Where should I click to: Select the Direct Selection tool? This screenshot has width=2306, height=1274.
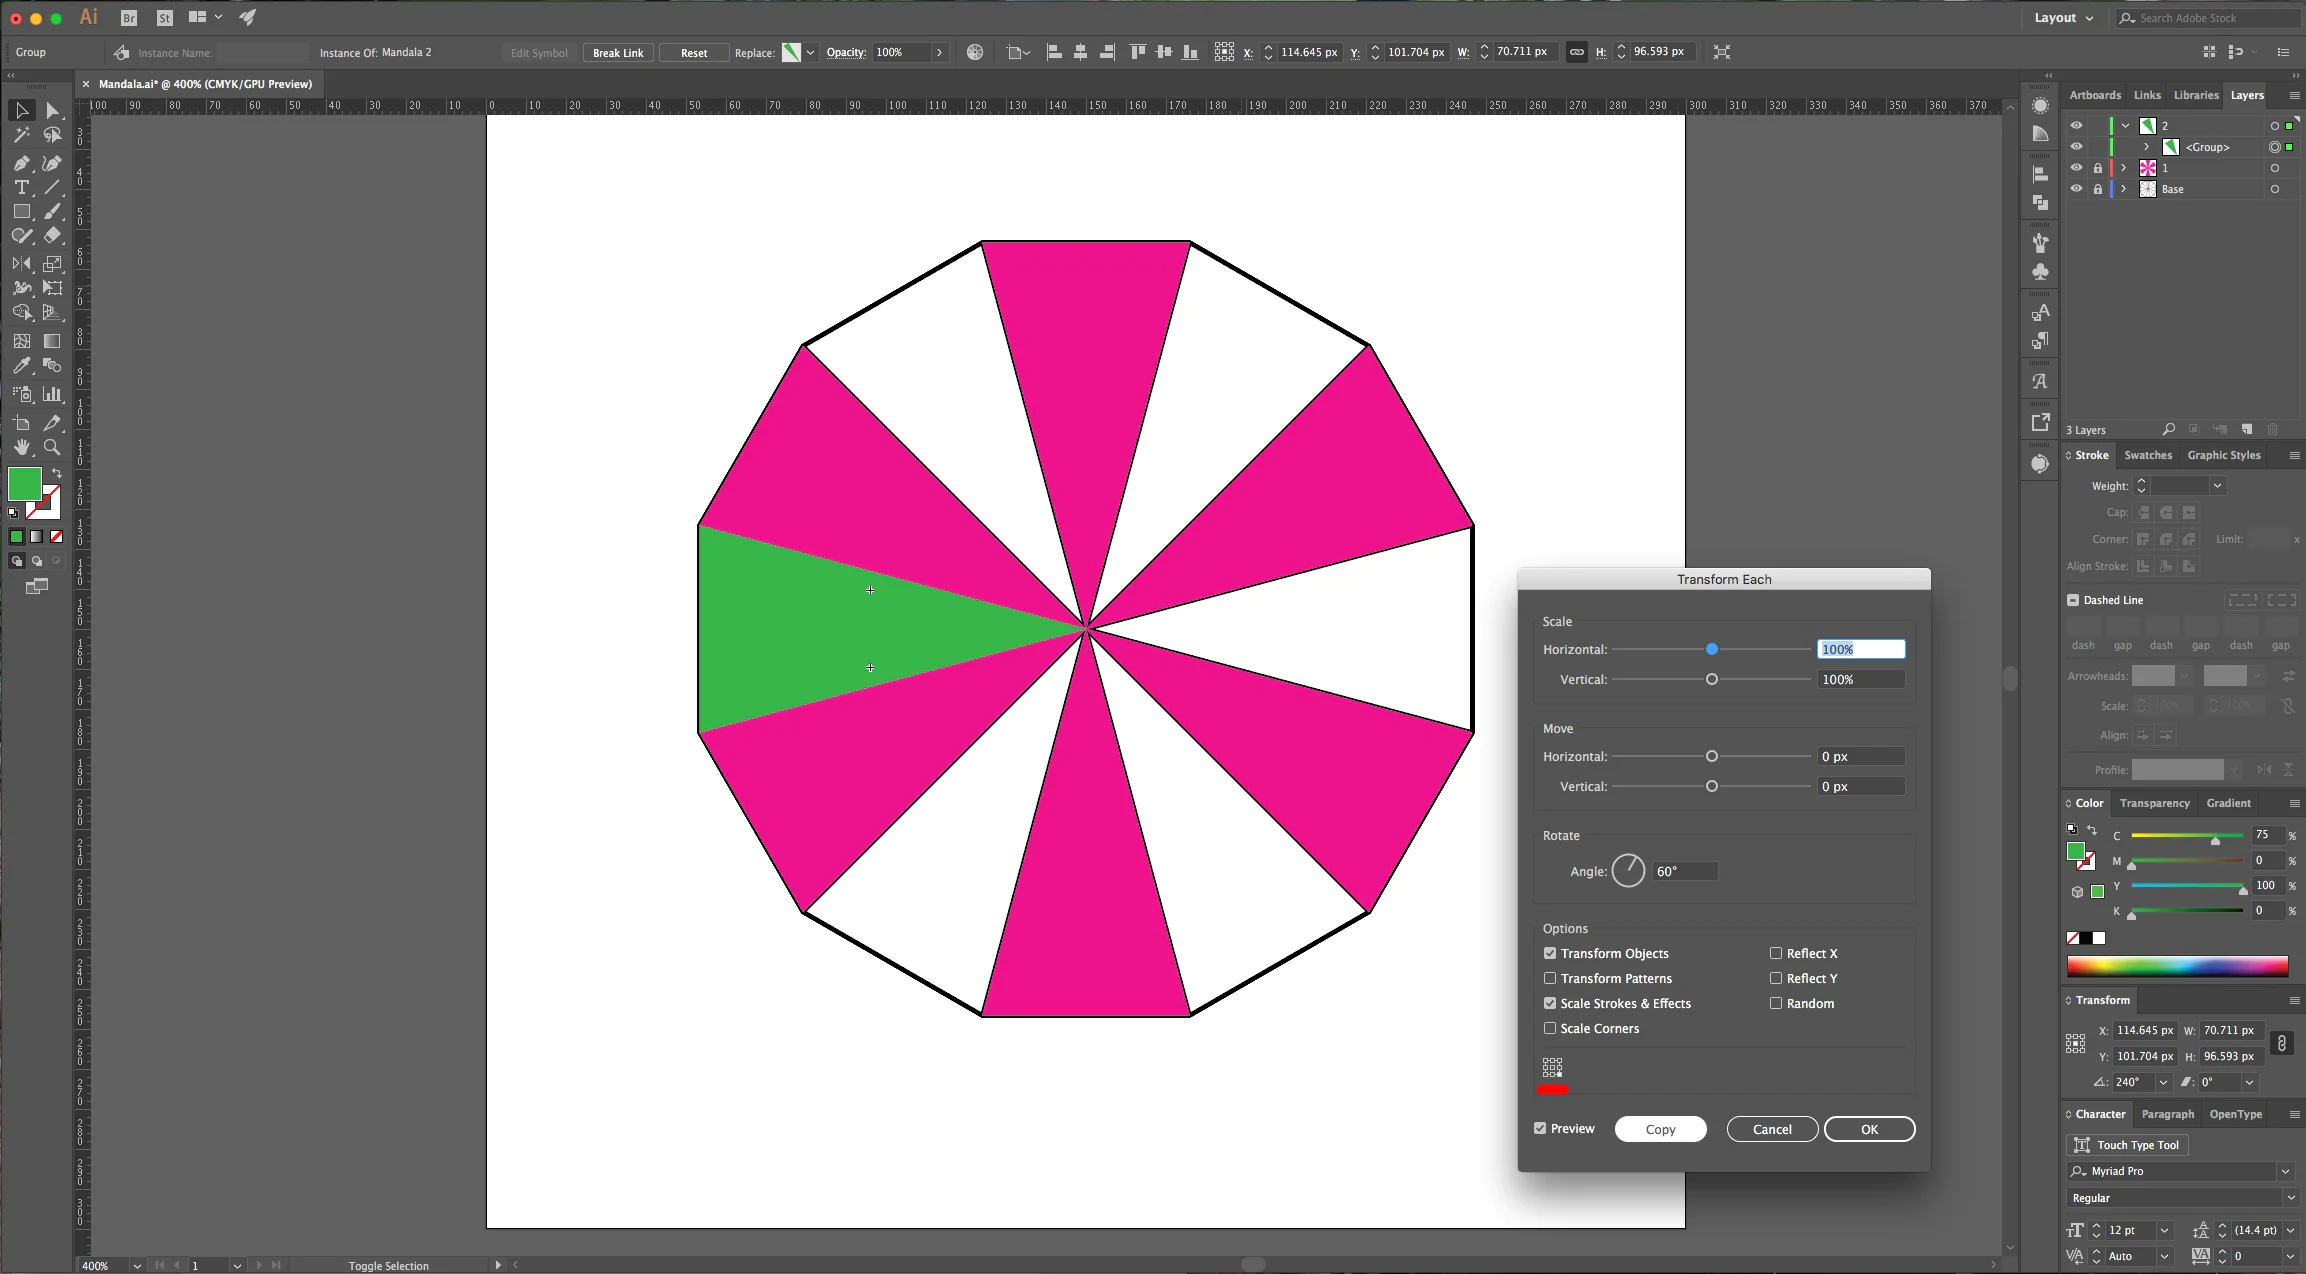53,111
